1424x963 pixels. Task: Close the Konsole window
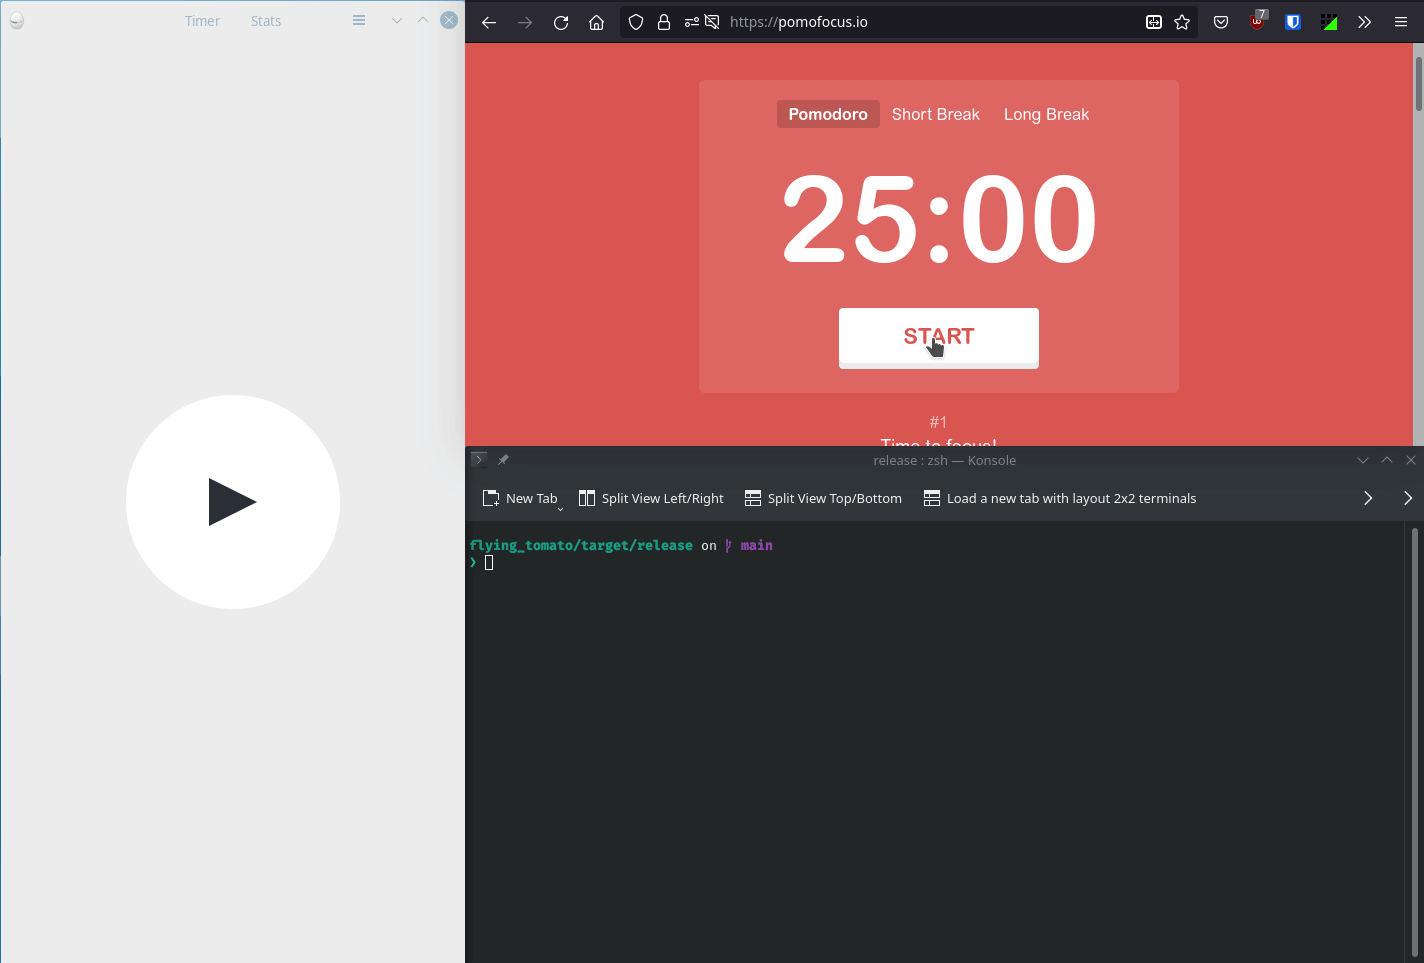tap(1411, 460)
